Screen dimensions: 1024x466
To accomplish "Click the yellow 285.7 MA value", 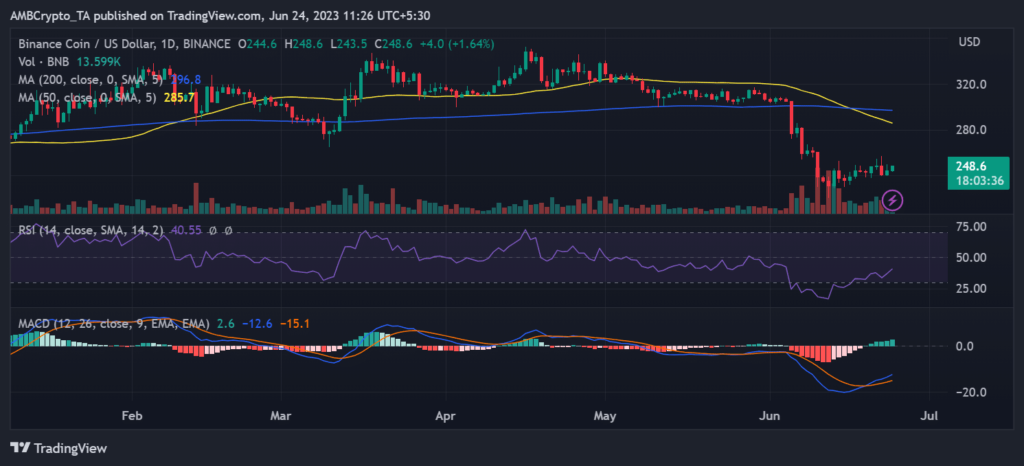I will click(x=179, y=98).
